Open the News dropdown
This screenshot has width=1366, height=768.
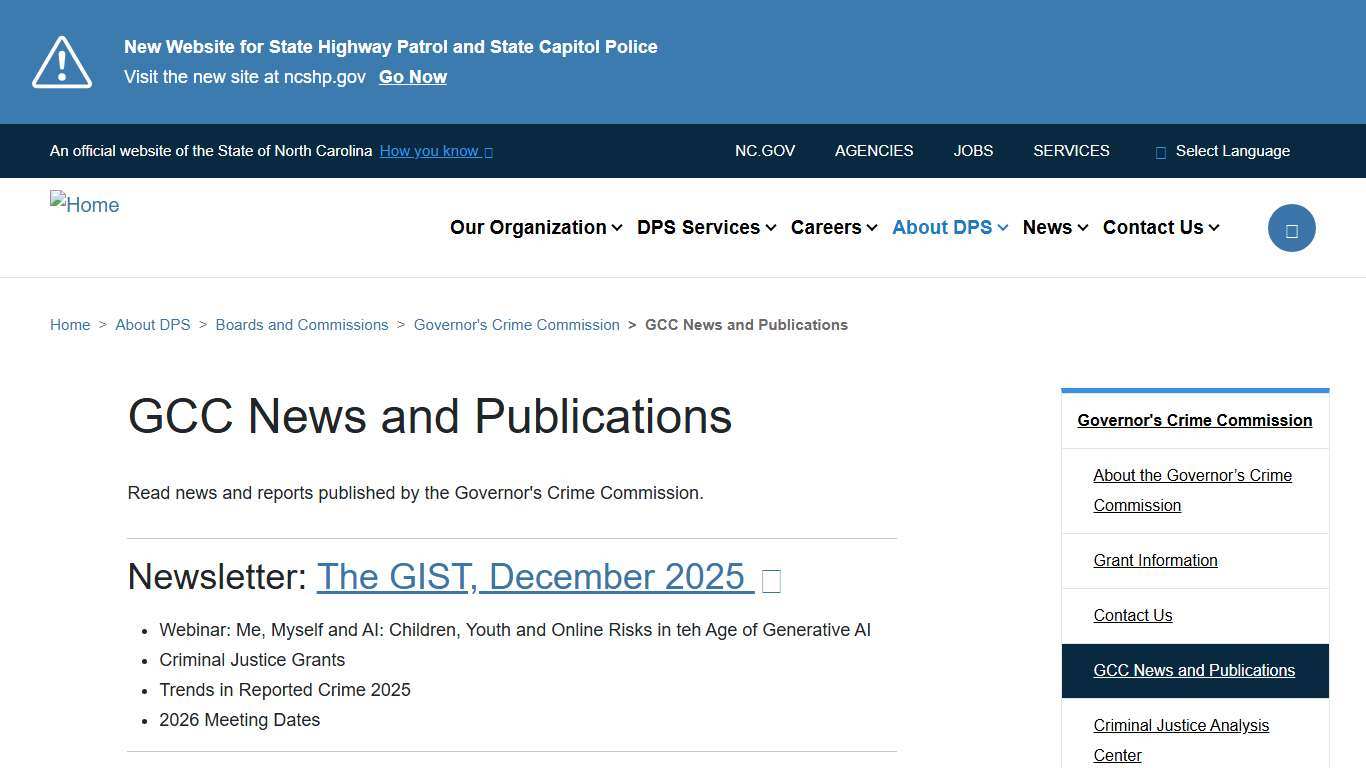(1047, 227)
